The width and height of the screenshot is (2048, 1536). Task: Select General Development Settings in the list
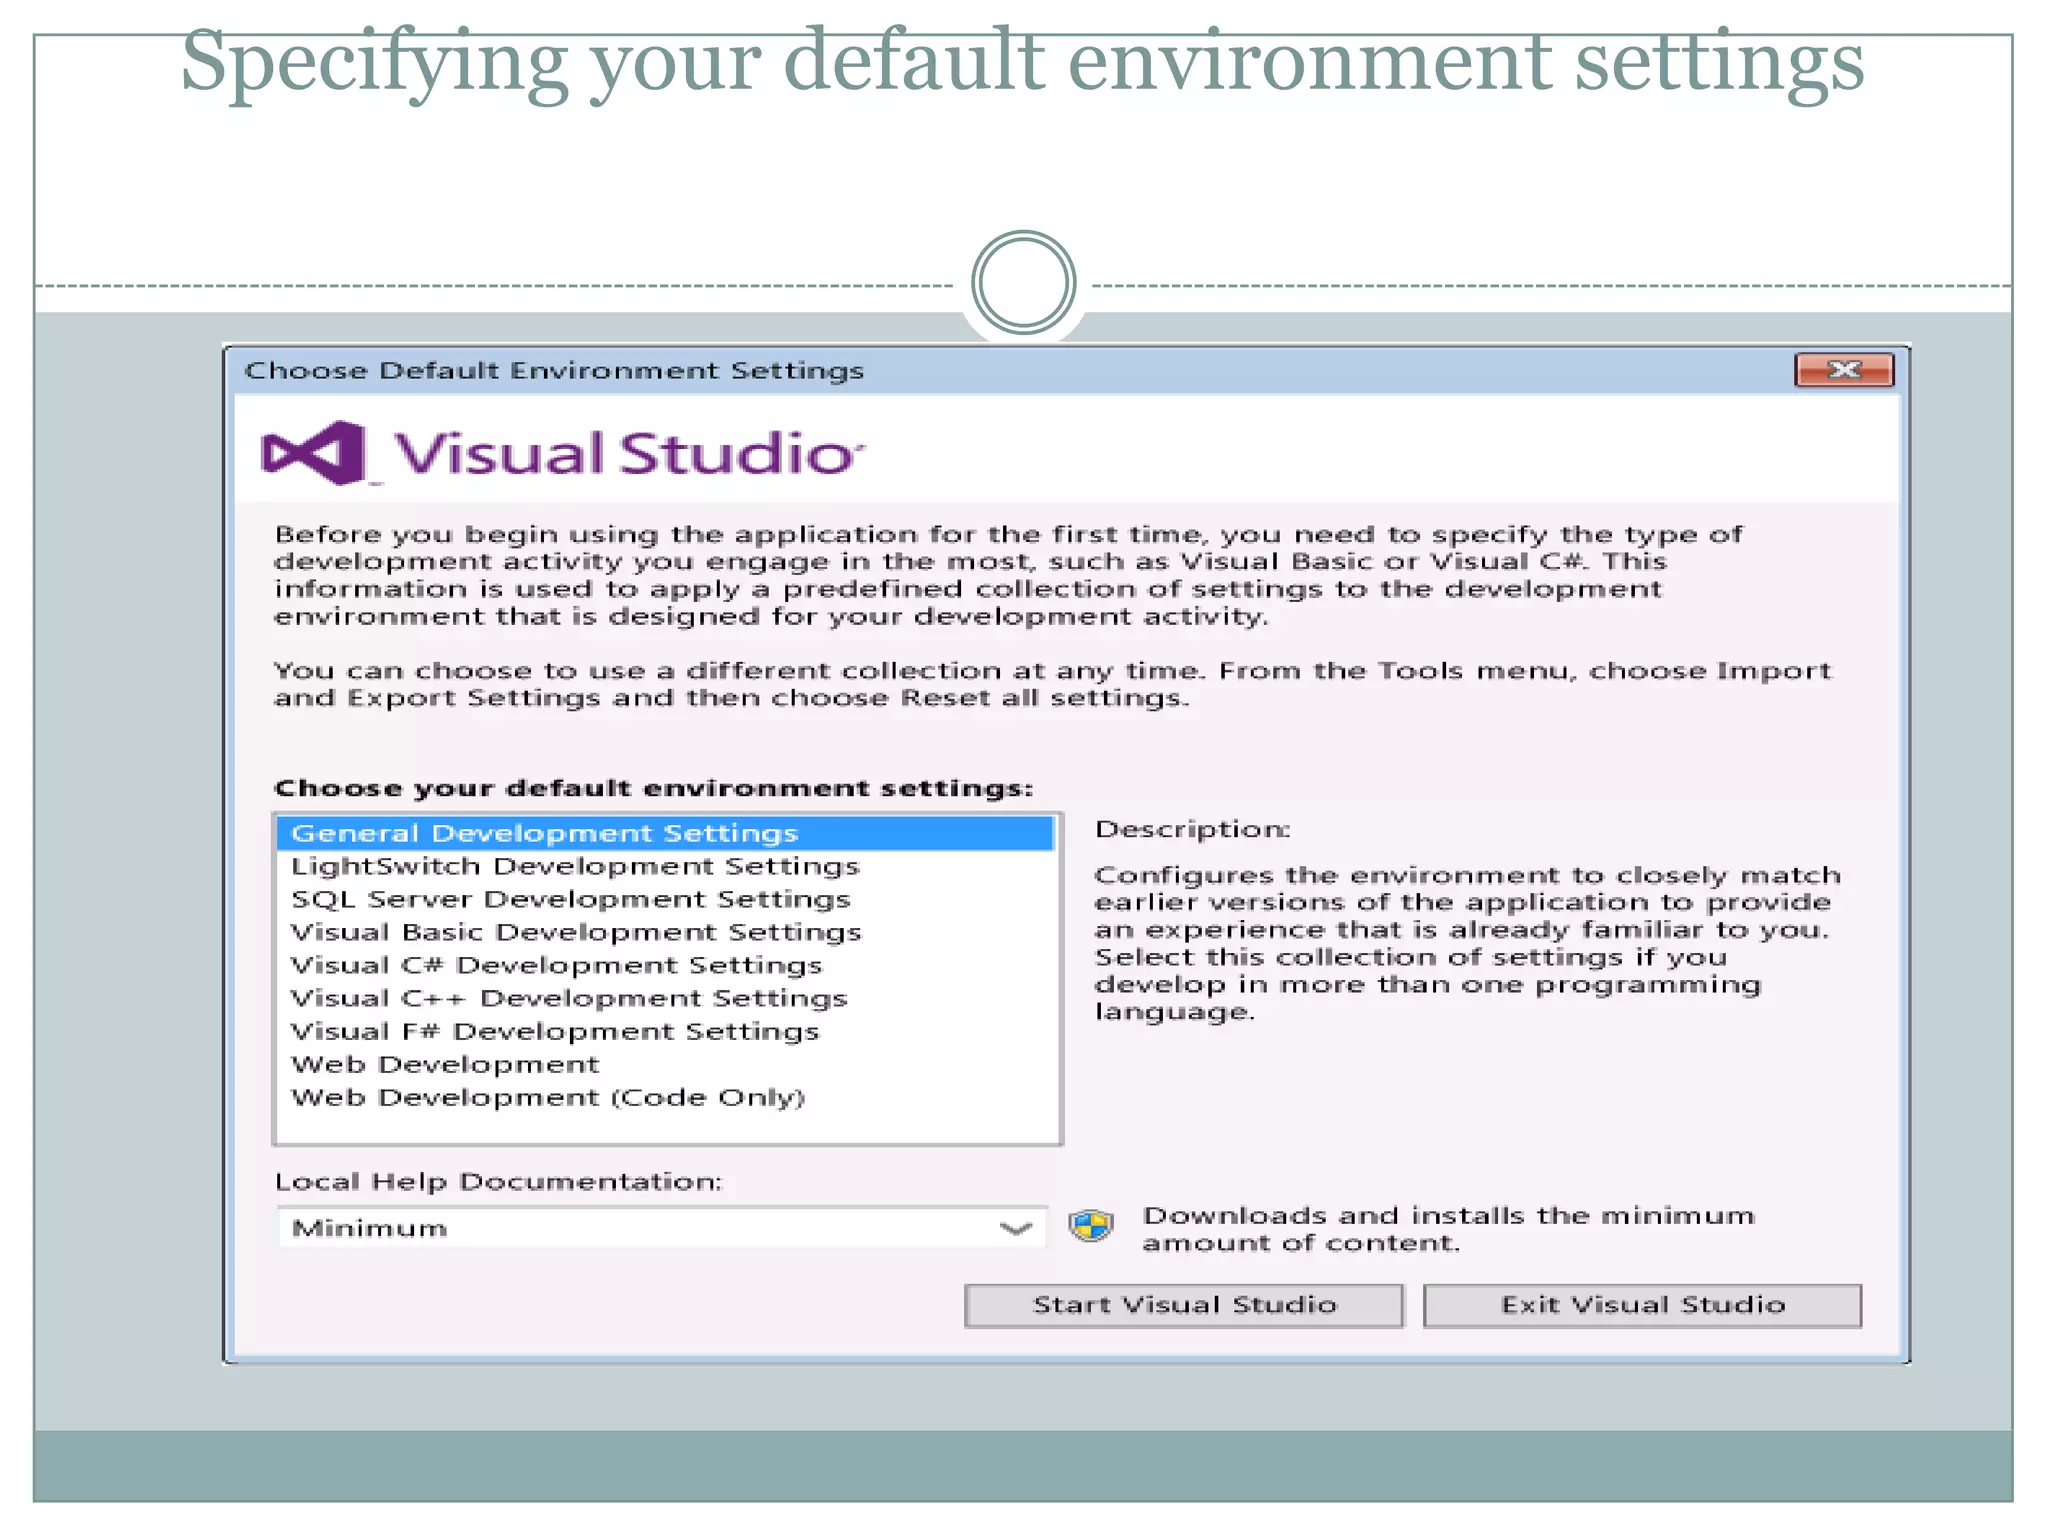point(665,833)
